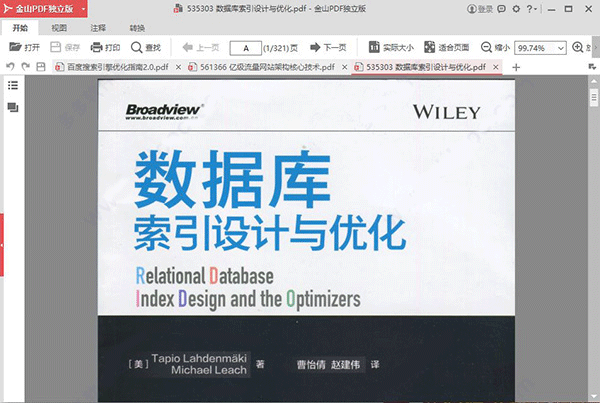Screen dimensions: 600x403
Task: Click the scrollbar down arrow
Action: click(593, 396)
